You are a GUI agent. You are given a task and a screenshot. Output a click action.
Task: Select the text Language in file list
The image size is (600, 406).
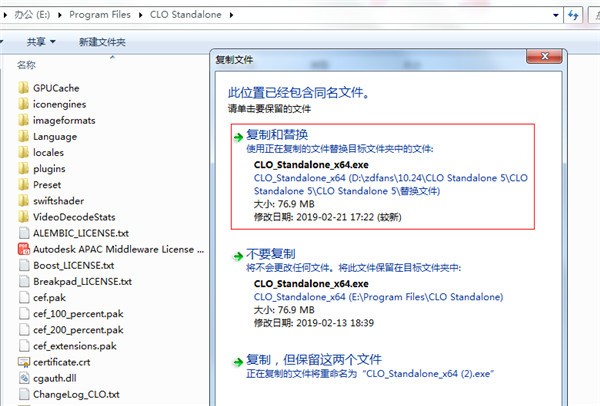coord(55,137)
